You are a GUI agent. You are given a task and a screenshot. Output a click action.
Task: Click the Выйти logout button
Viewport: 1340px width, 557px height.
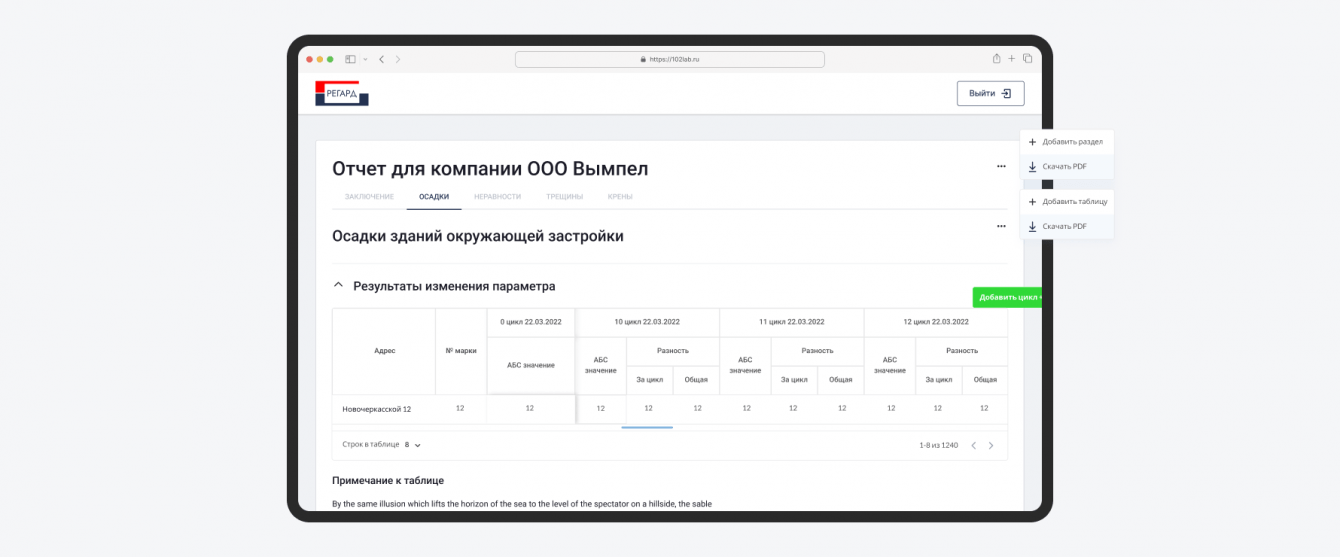tap(990, 93)
